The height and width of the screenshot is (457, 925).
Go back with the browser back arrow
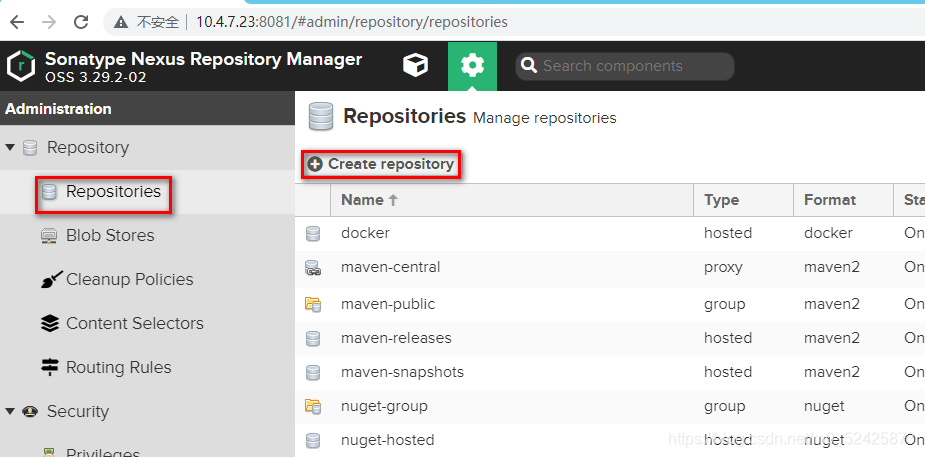pyautogui.click(x=17, y=22)
